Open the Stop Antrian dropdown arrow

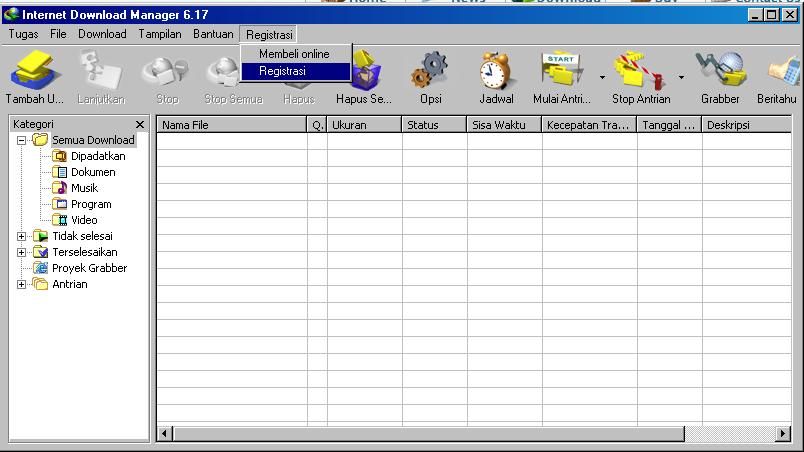tap(681, 77)
